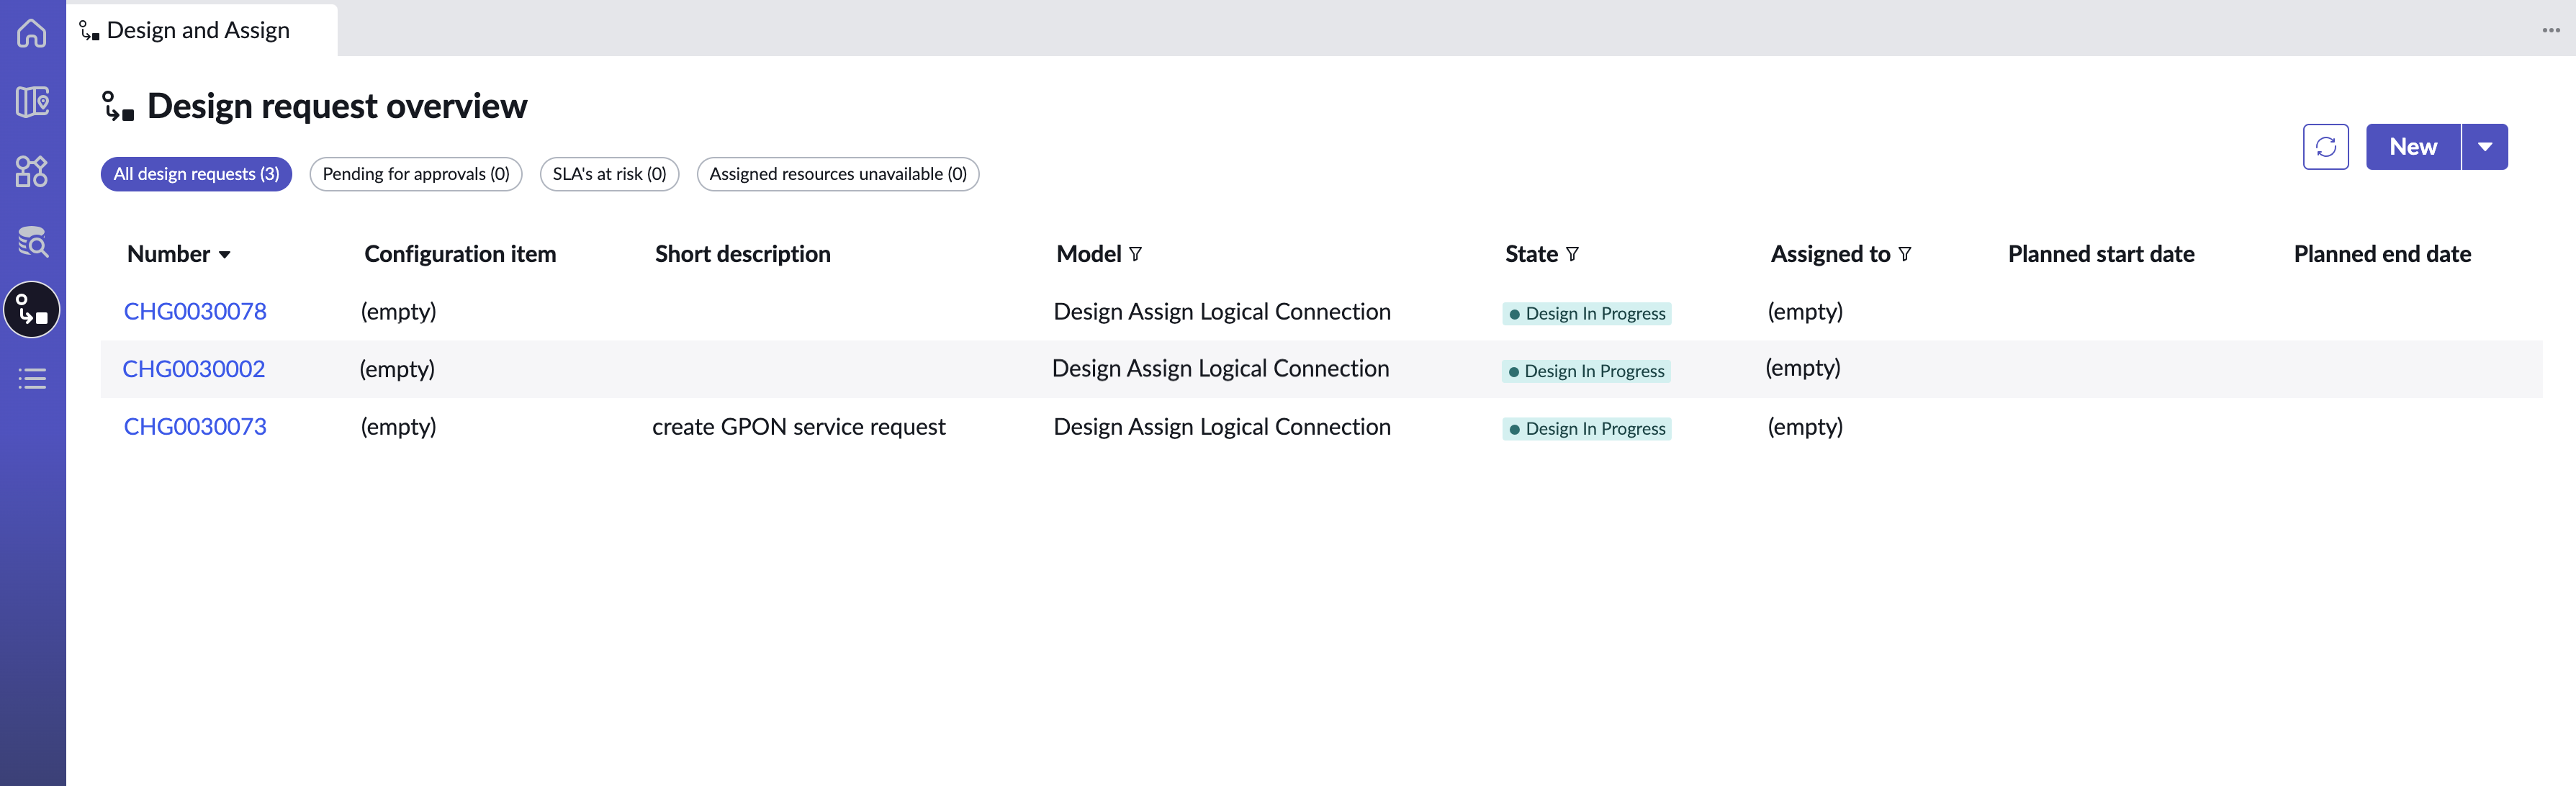The image size is (2576, 786).
Task: Click the State column header text
Action: click(x=1531, y=254)
